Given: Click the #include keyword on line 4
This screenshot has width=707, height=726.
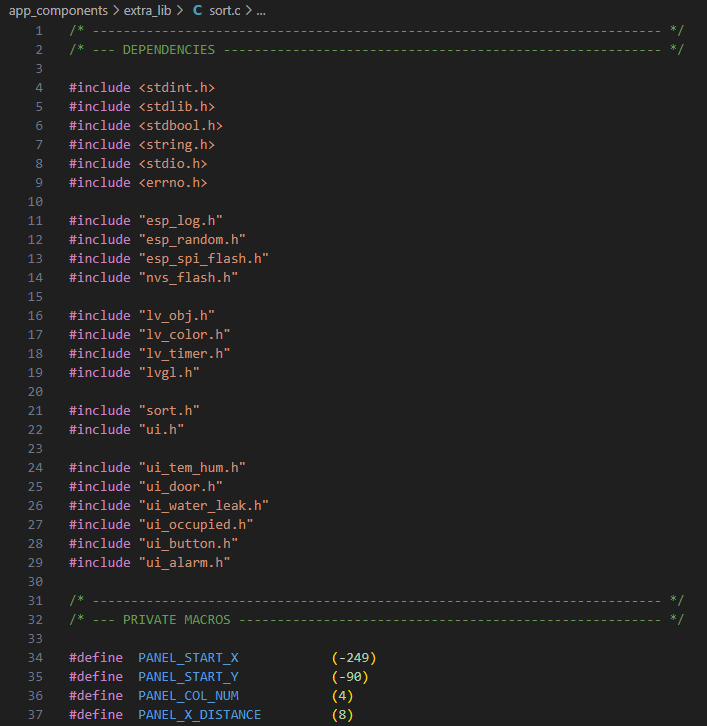Looking at the screenshot, I should 100,88.
